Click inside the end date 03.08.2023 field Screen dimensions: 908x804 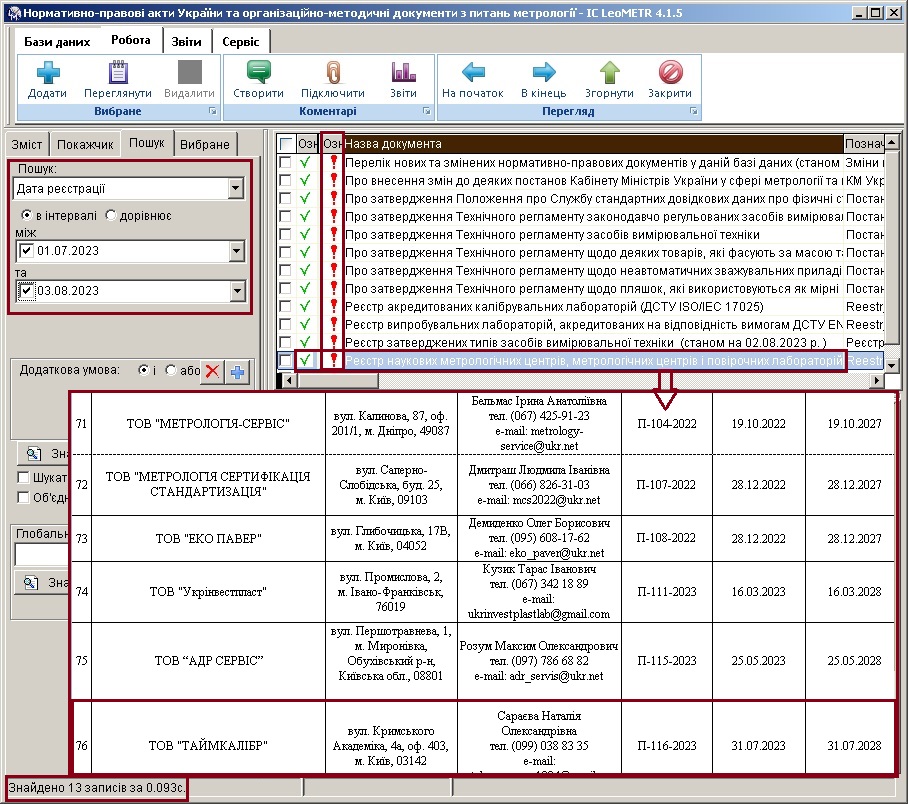pos(132,291)
